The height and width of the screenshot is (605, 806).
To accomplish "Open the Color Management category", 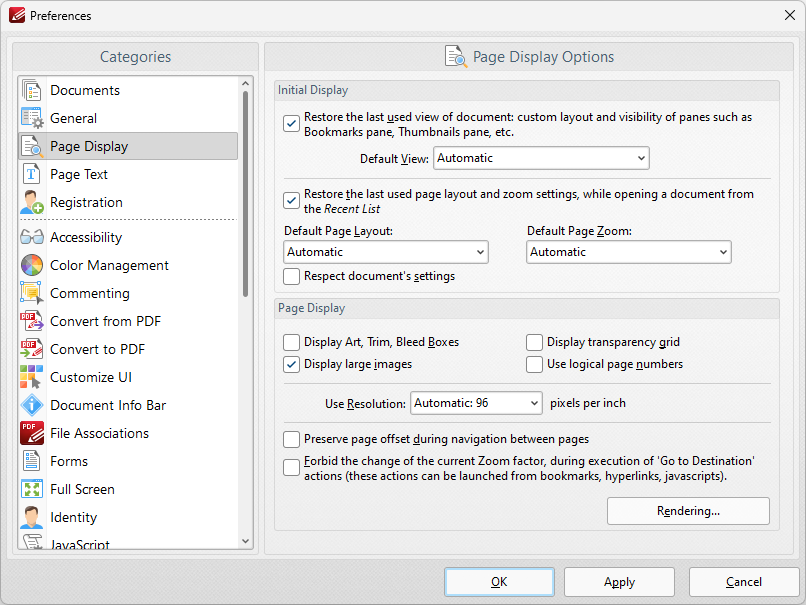I will 129,265.
